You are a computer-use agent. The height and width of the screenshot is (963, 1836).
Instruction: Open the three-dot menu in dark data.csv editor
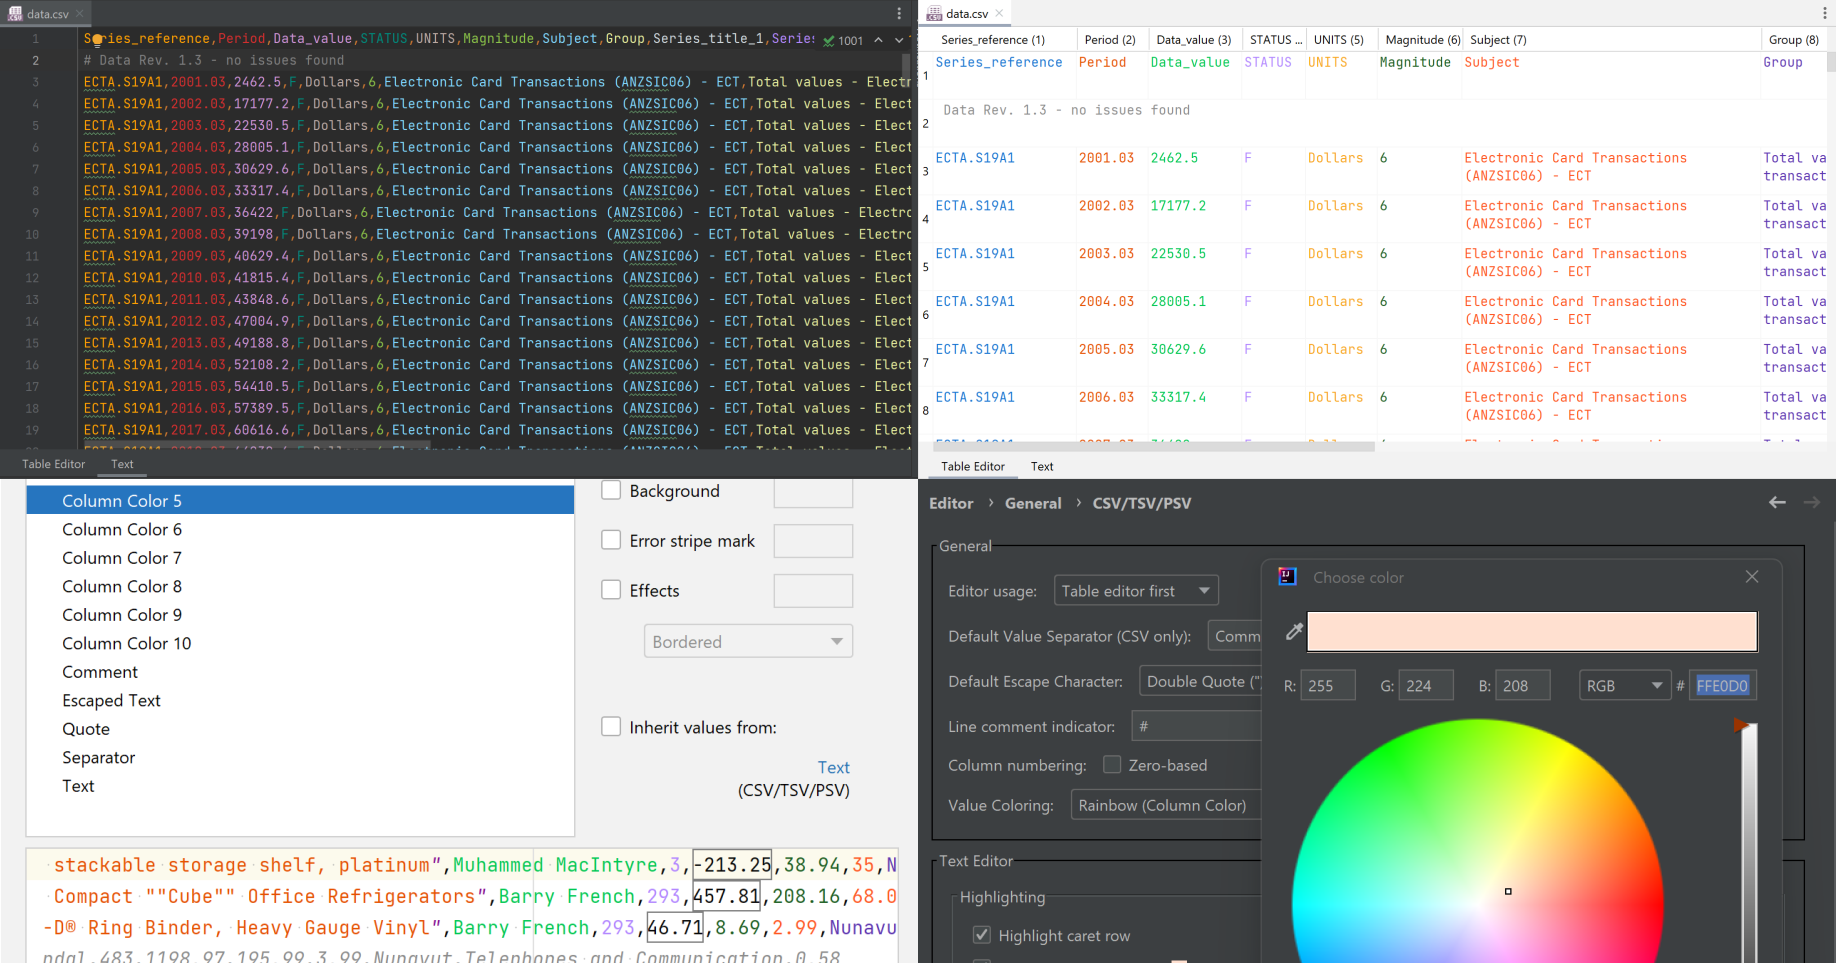(899, 14)
